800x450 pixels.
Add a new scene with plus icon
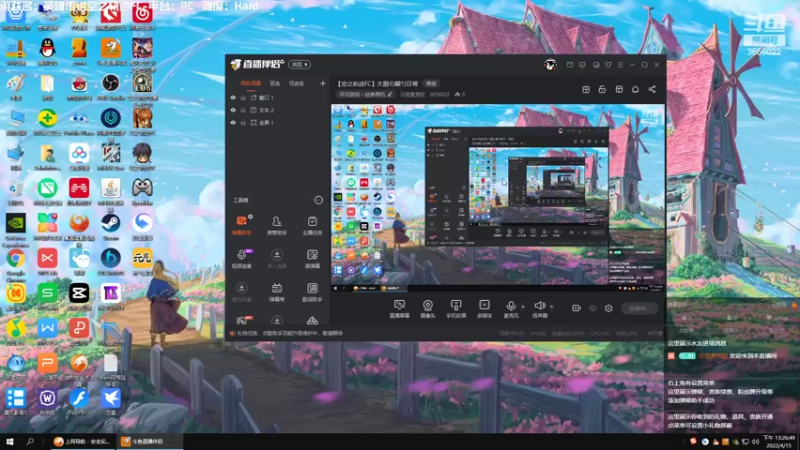pyautogui.click(x=322, y=83)
